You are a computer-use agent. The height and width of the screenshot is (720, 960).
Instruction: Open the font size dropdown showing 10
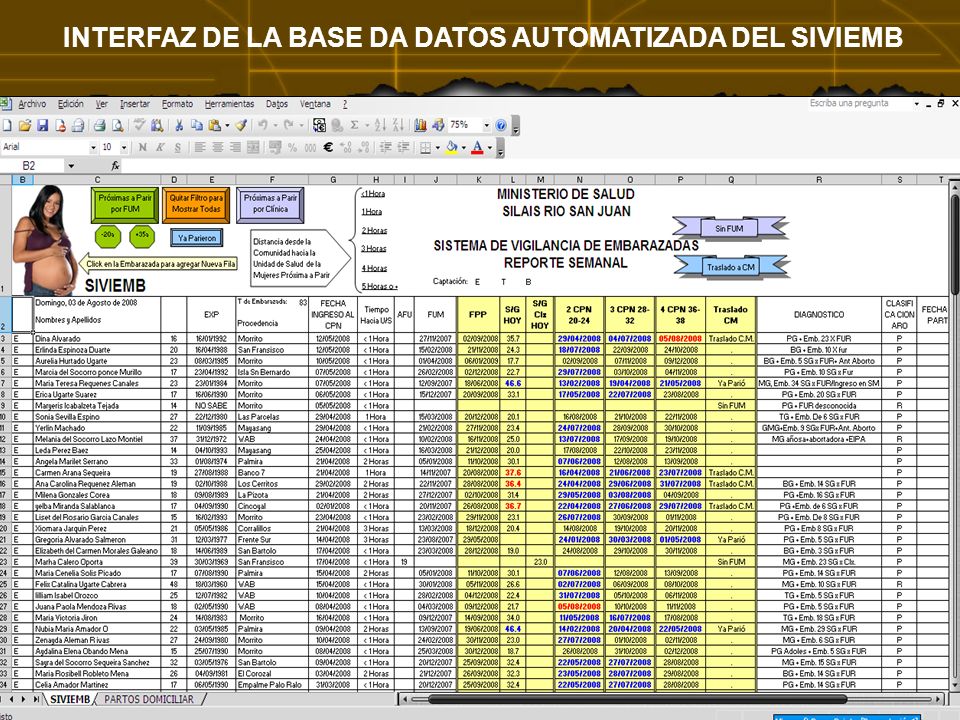click(124, 148)
